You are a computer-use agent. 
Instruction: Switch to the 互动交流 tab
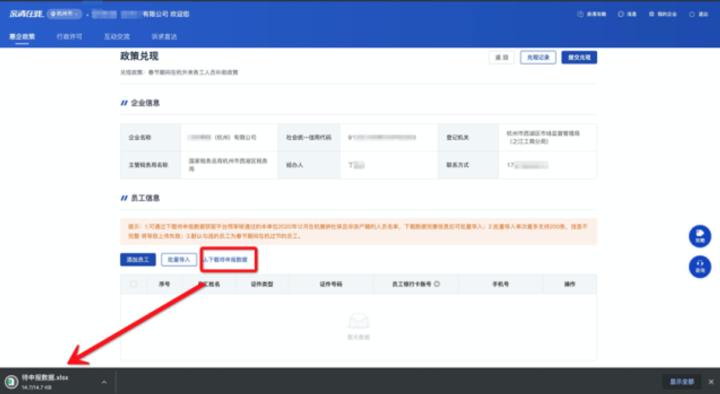117,36
